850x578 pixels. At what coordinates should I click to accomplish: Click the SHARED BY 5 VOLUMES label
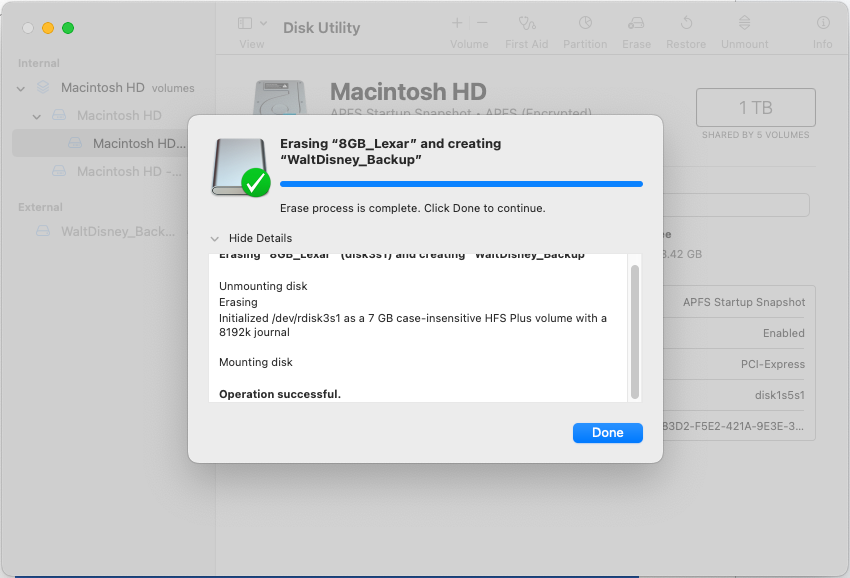(x=756, y=135)
